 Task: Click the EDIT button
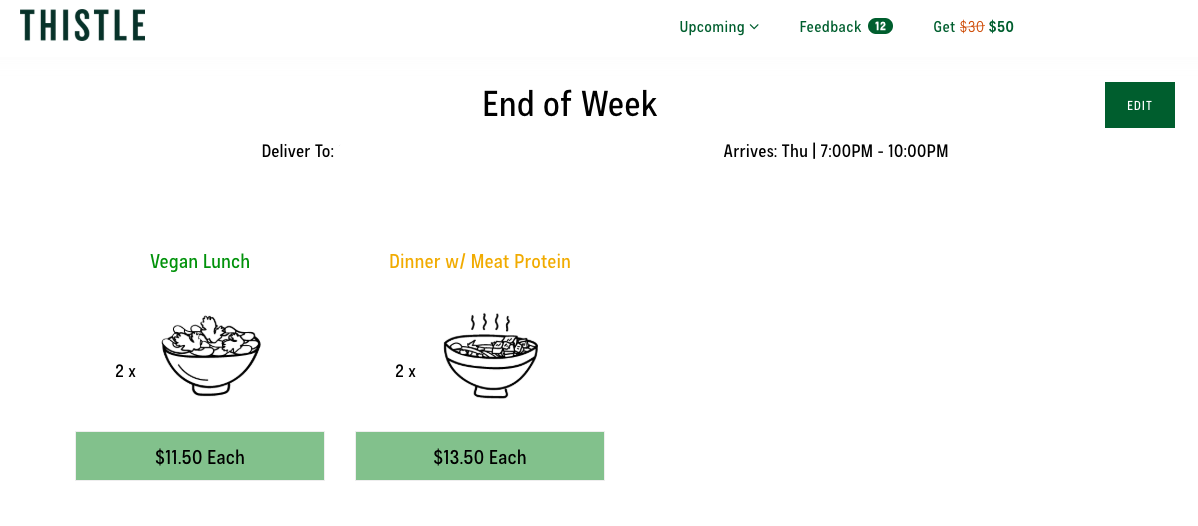1139,105
